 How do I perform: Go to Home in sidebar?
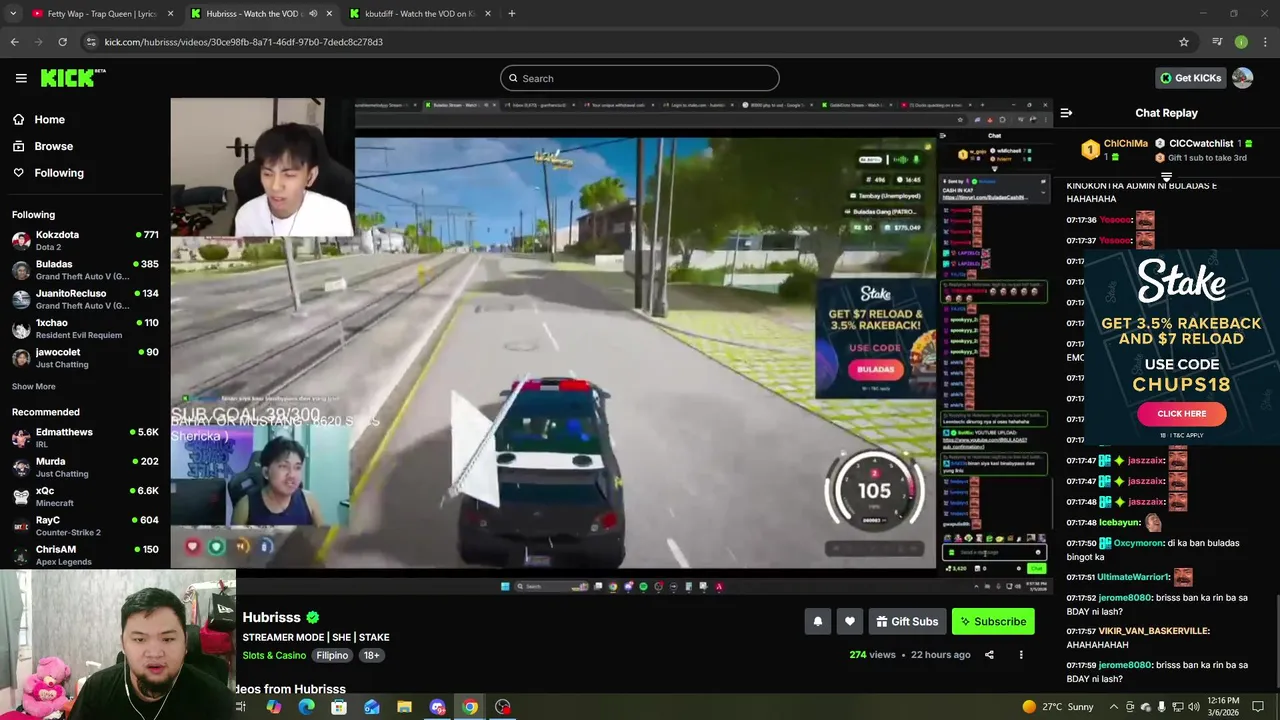49,119
